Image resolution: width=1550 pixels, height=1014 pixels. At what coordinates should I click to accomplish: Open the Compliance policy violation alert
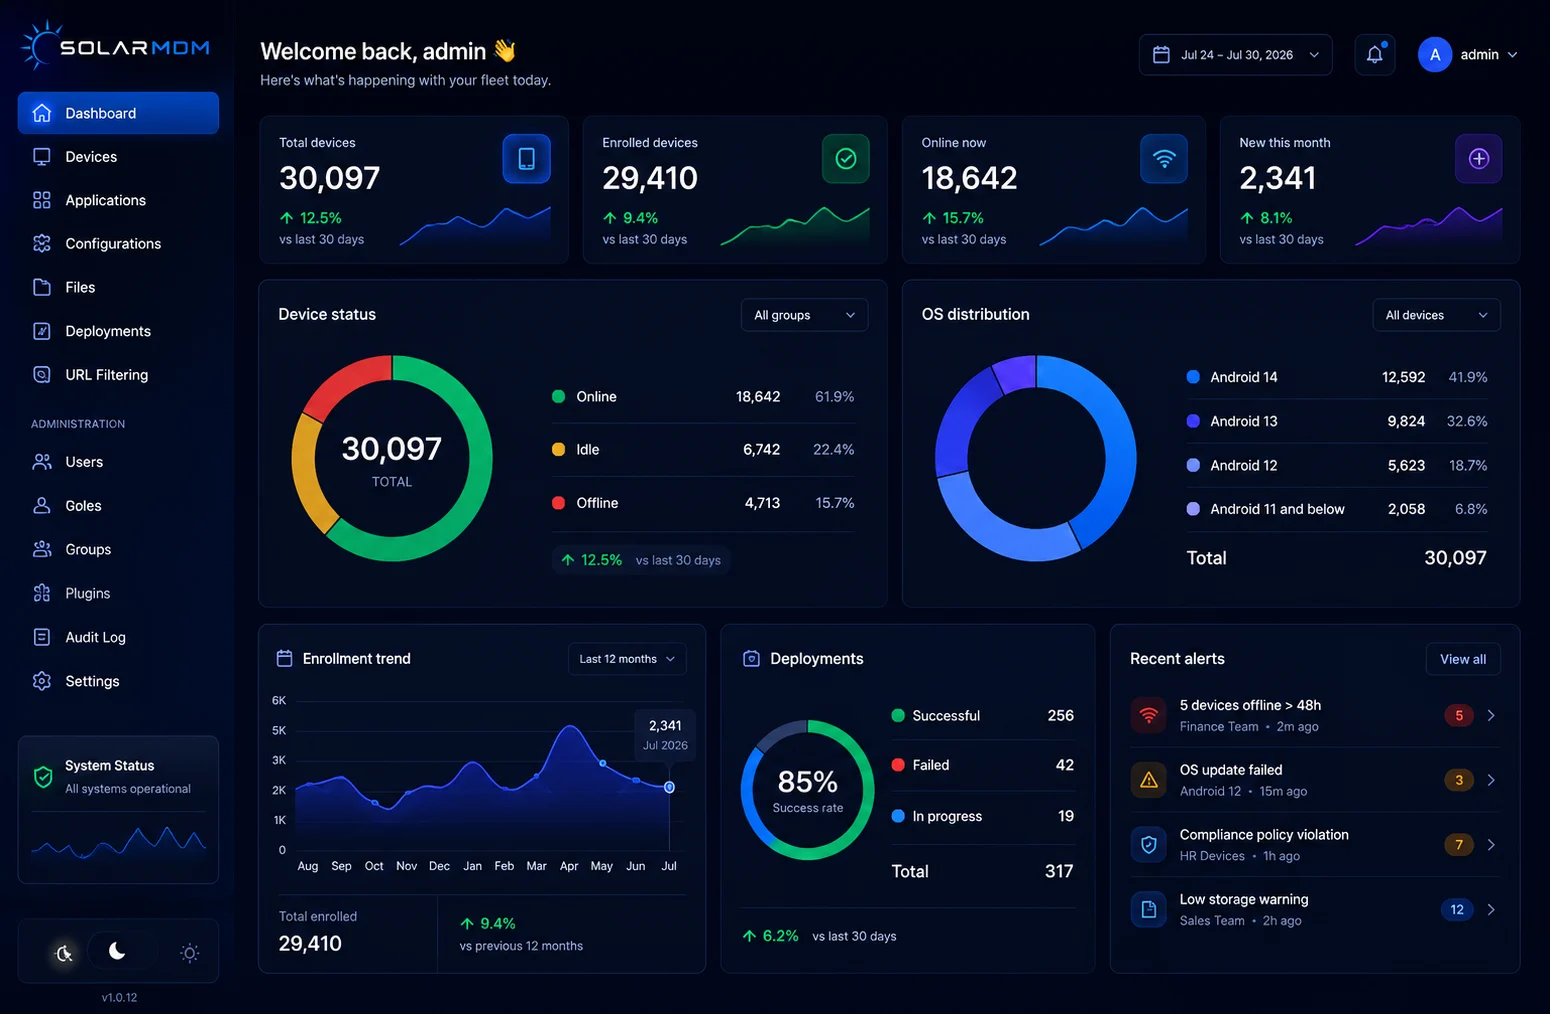click(x=1315, y=845)
